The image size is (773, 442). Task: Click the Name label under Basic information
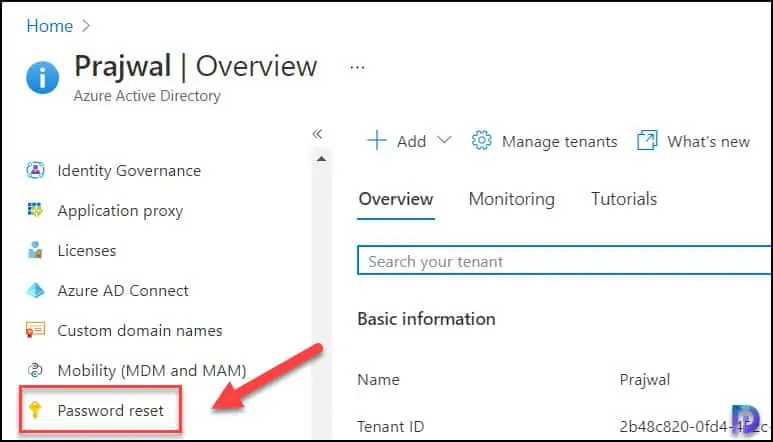point(379,379)
